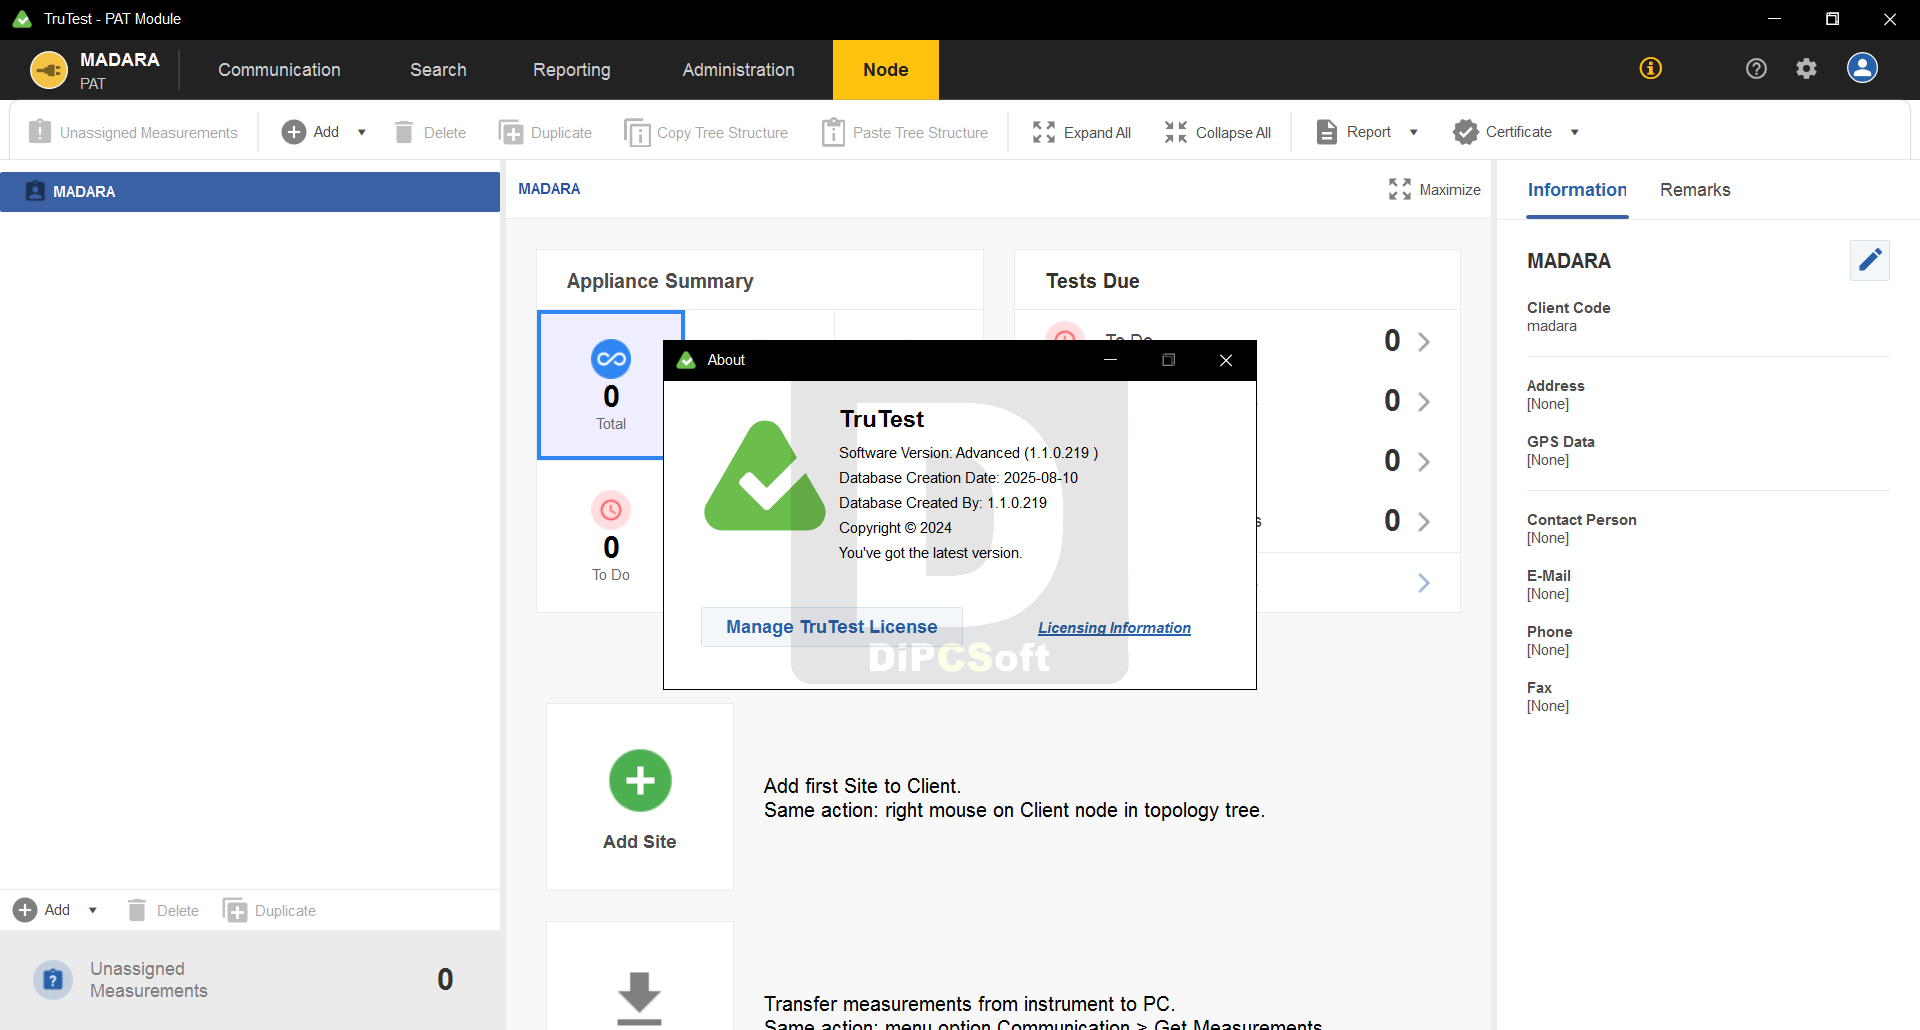Click the yellow info icon in header

click(1651, 68)
